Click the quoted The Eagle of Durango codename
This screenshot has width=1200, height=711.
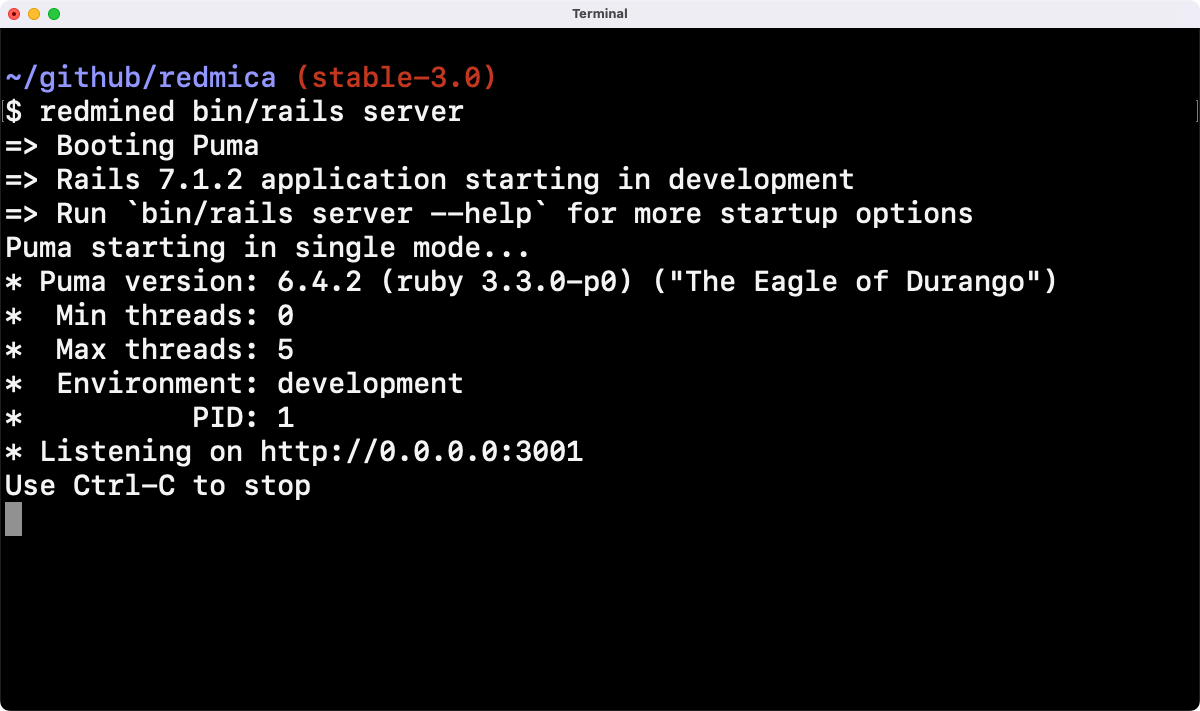[855, 282]
